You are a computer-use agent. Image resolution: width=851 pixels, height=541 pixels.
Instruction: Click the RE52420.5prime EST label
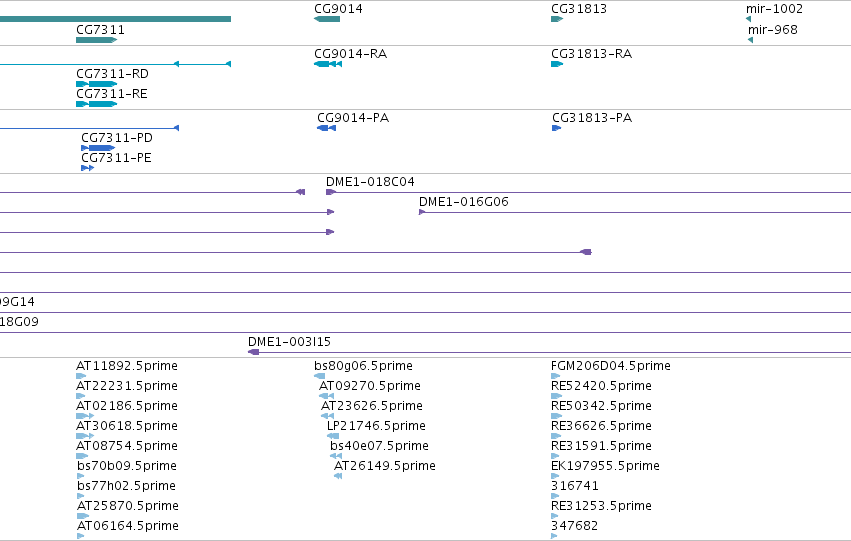[601, 386]
